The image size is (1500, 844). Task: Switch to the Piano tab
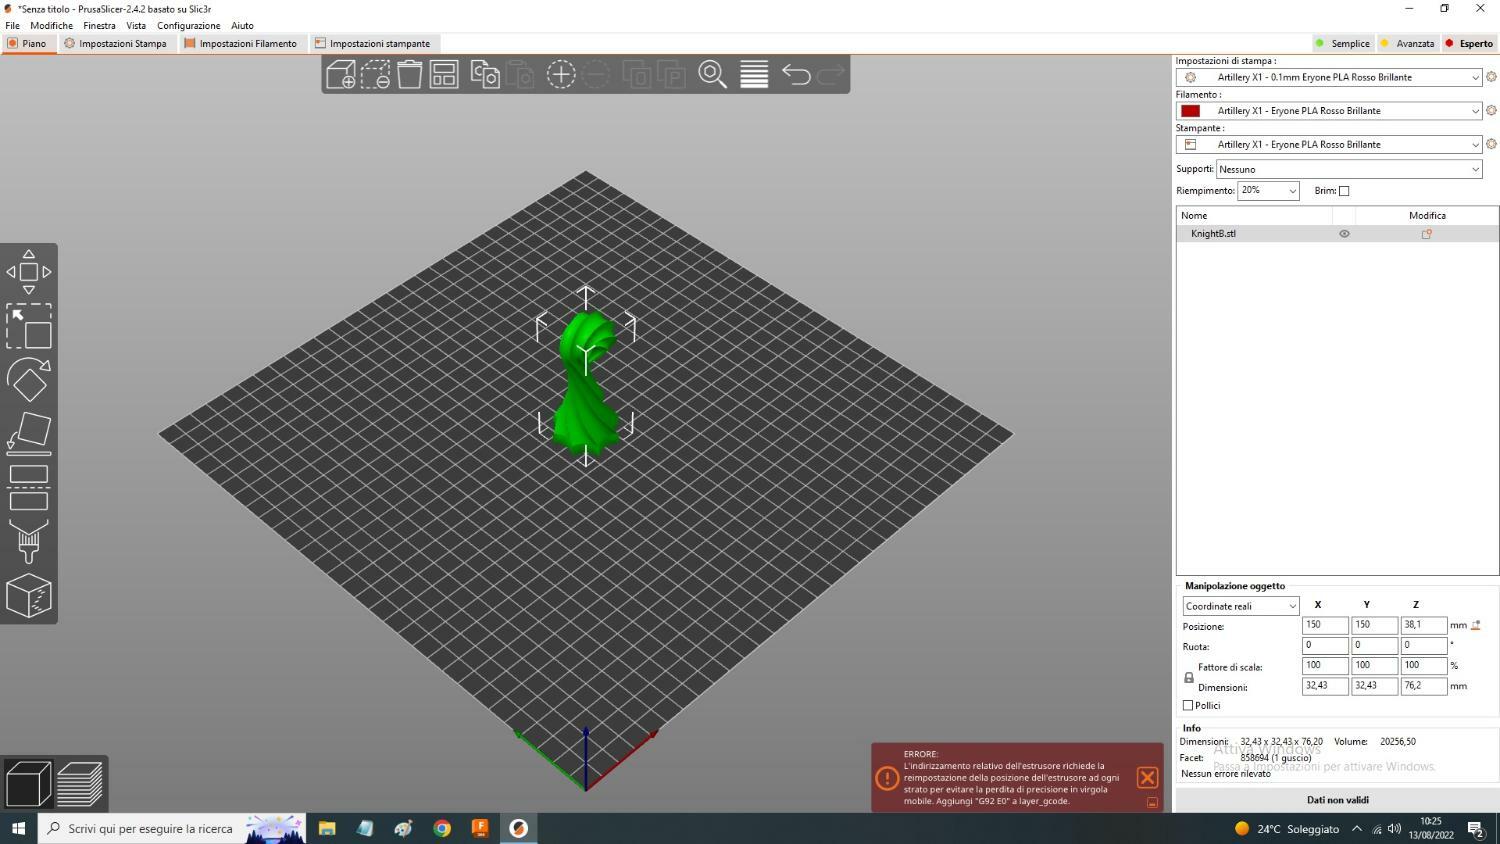point(28,44)
